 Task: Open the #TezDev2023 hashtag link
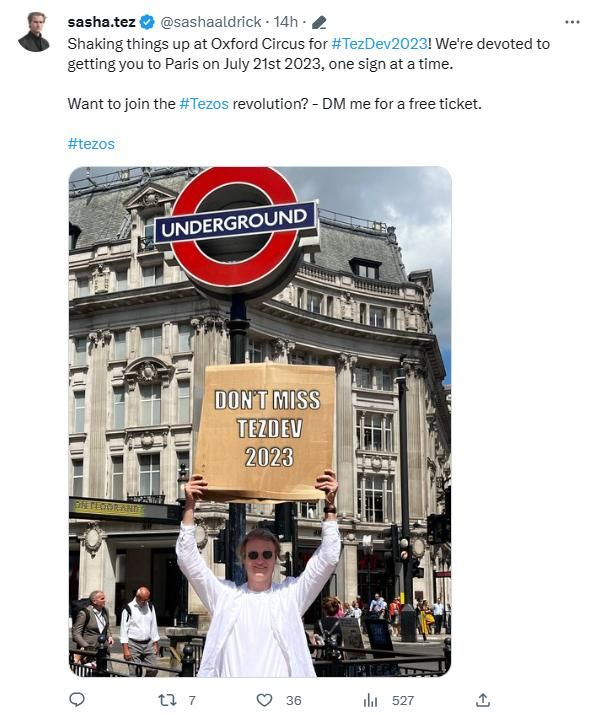click(379, 44)
